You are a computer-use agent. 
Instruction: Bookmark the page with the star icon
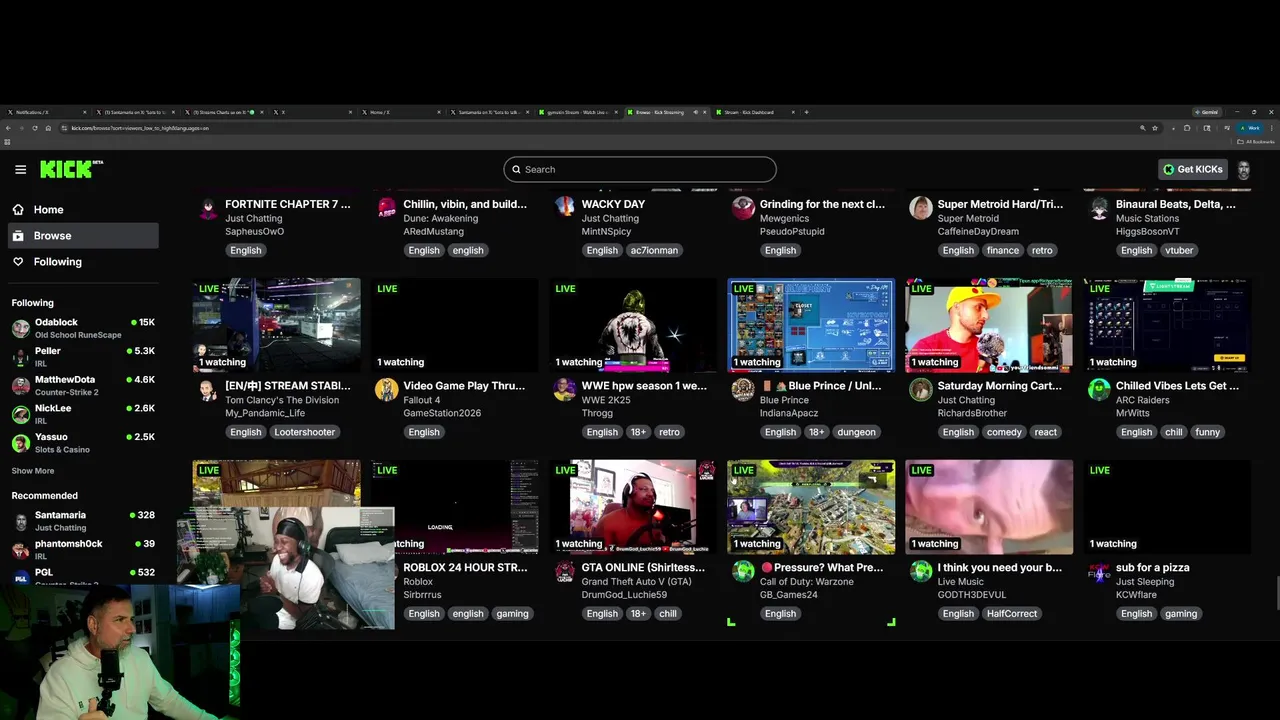(1155, 128)
